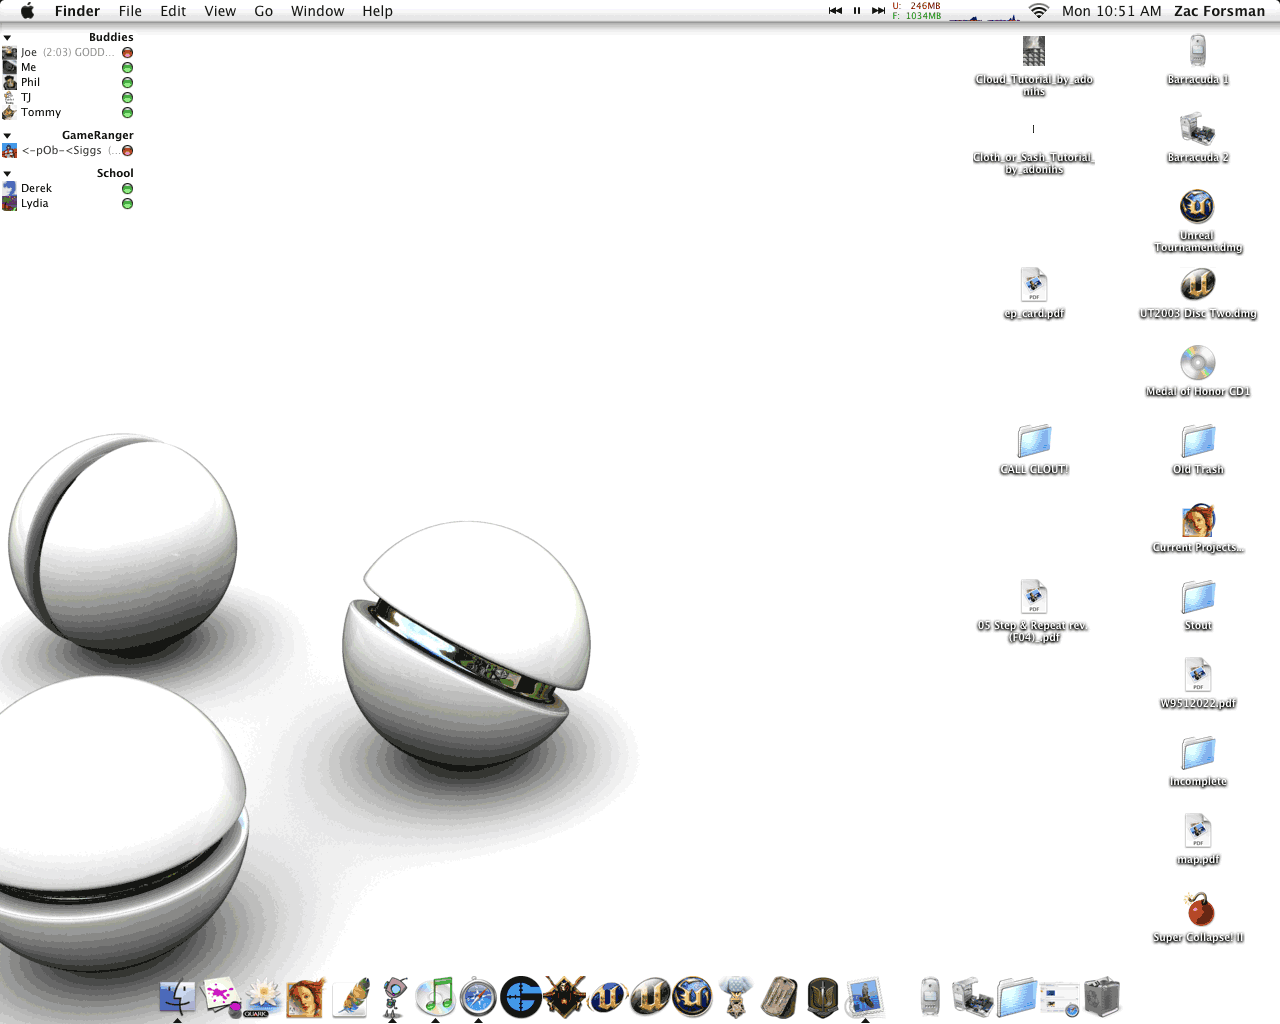Select Super Collapse! II bomb icon
1280x1024 pixels.
pos(1198,917)
